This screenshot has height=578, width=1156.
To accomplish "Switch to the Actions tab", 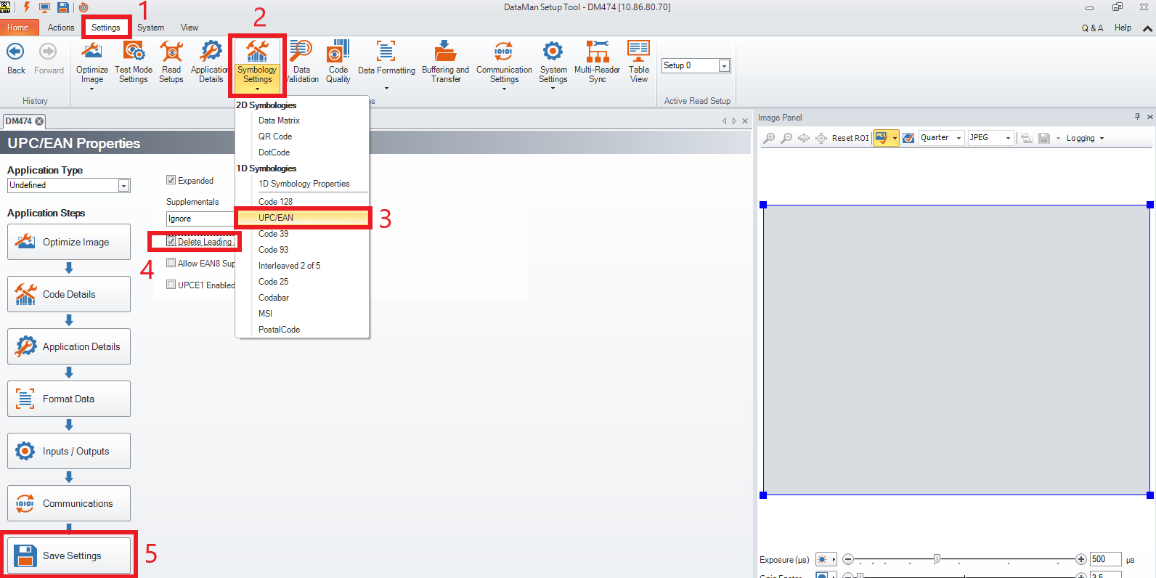I will (x=60, y=27).
